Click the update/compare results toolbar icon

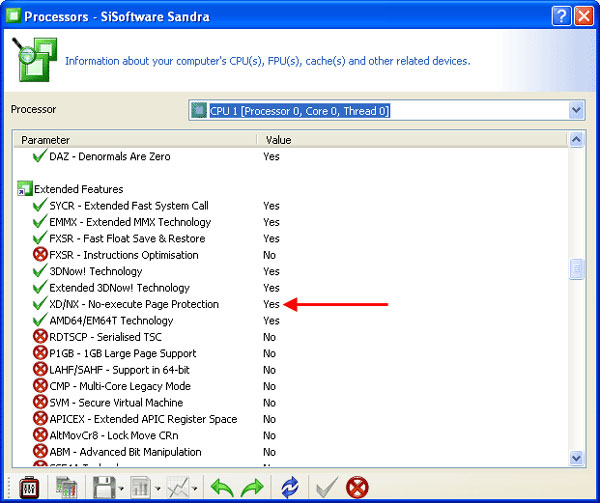coord(67,487)
